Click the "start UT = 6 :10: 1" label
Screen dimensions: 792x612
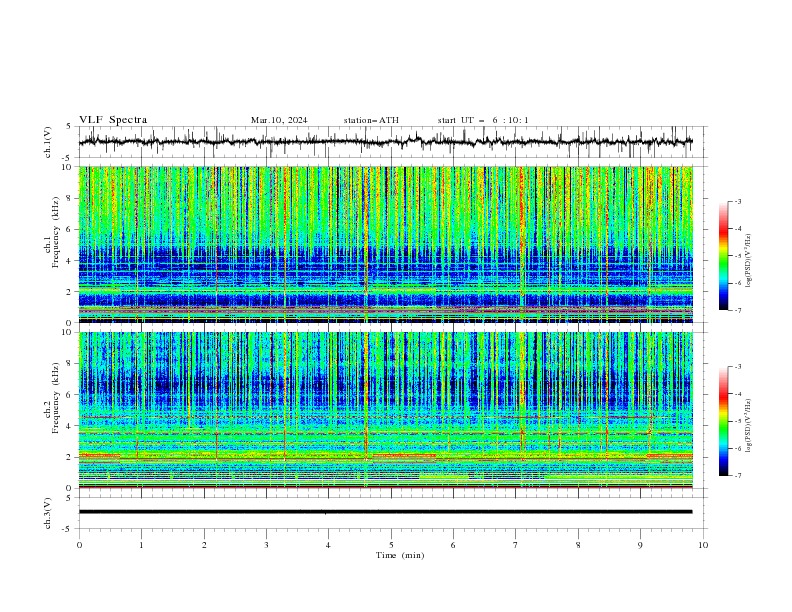click(x=483, y=120)
